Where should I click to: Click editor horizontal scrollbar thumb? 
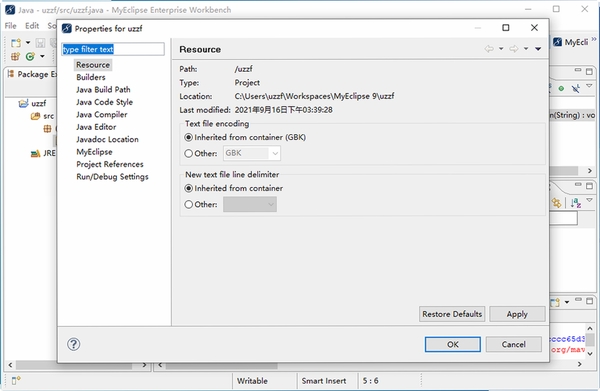222,365
